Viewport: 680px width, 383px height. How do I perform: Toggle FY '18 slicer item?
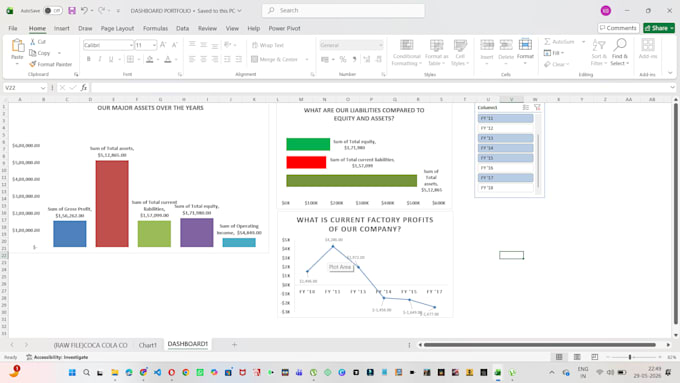[x=506, y=188]
